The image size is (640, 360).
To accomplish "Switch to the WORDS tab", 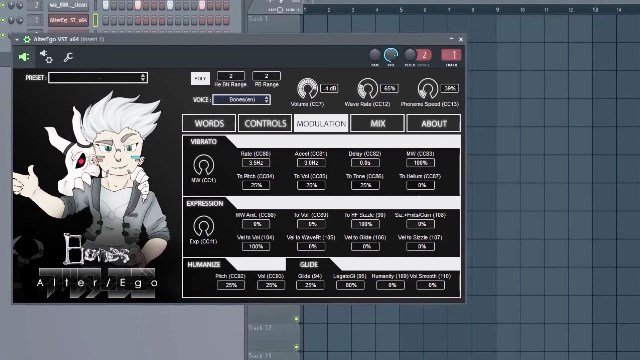I will pos(209,123).
